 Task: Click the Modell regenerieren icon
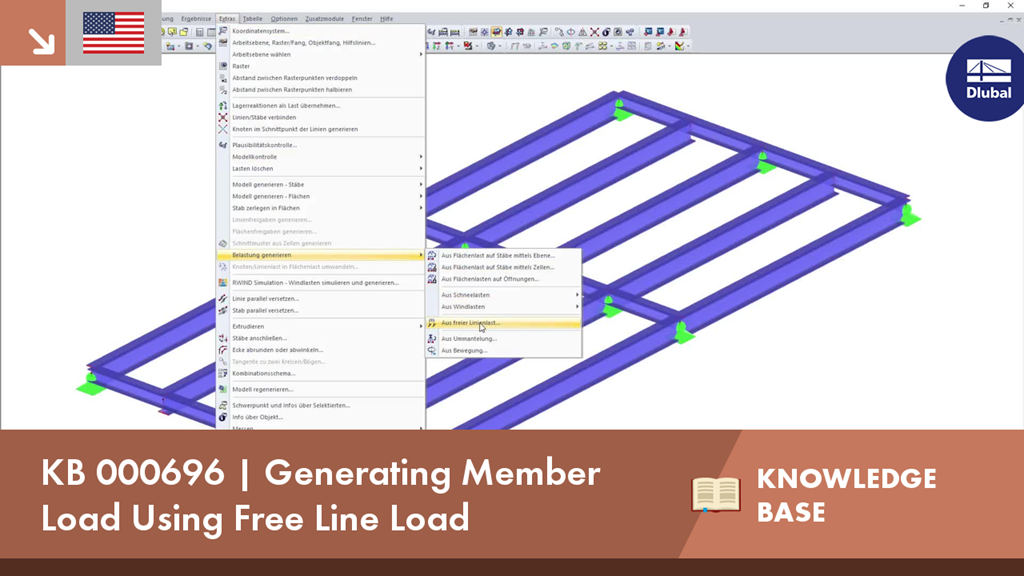[x=223, y=389]
